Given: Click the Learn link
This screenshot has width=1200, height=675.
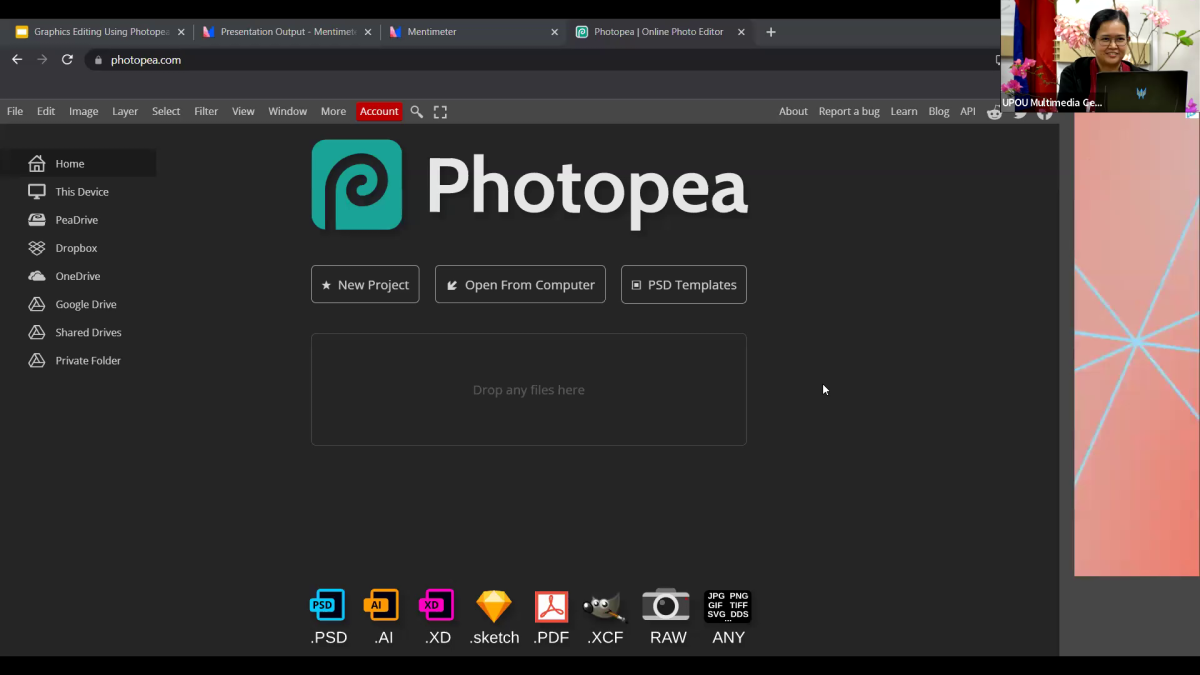Looking at the screenshot, I should click(903, 112).
